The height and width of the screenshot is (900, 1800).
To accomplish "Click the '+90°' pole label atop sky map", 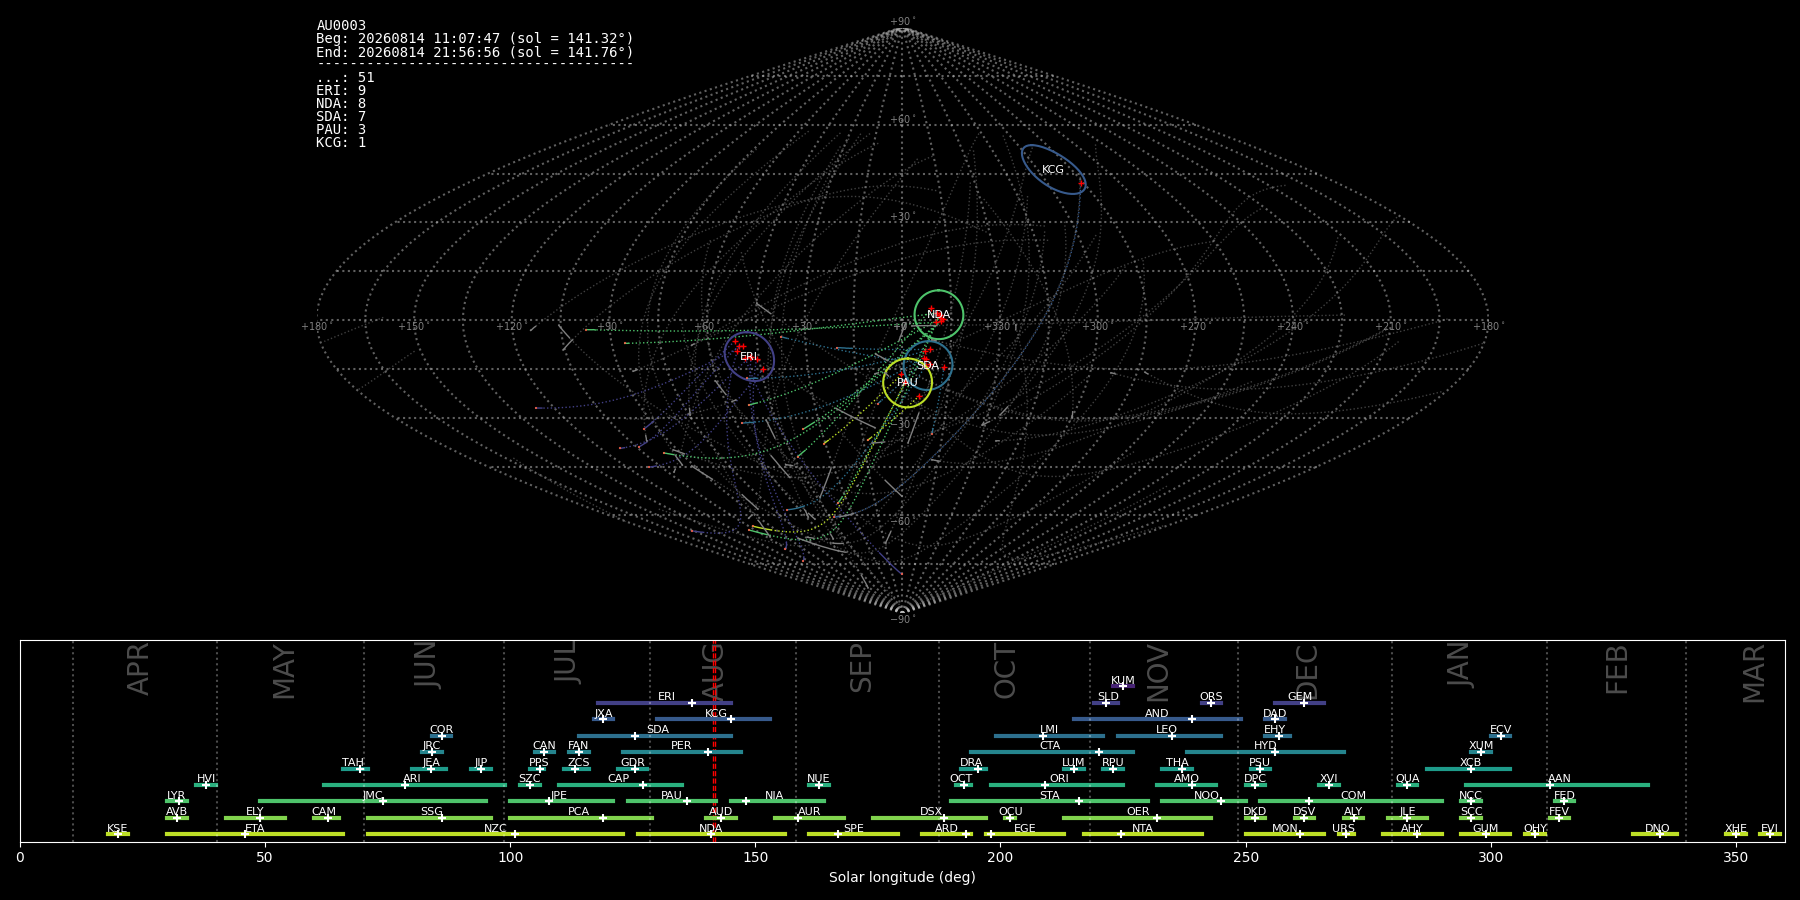I will pos(902,22).
